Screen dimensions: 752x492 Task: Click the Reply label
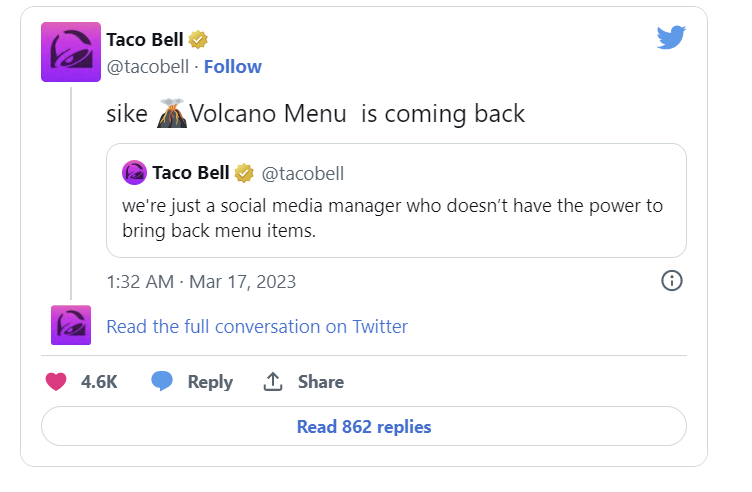[210, 381]
